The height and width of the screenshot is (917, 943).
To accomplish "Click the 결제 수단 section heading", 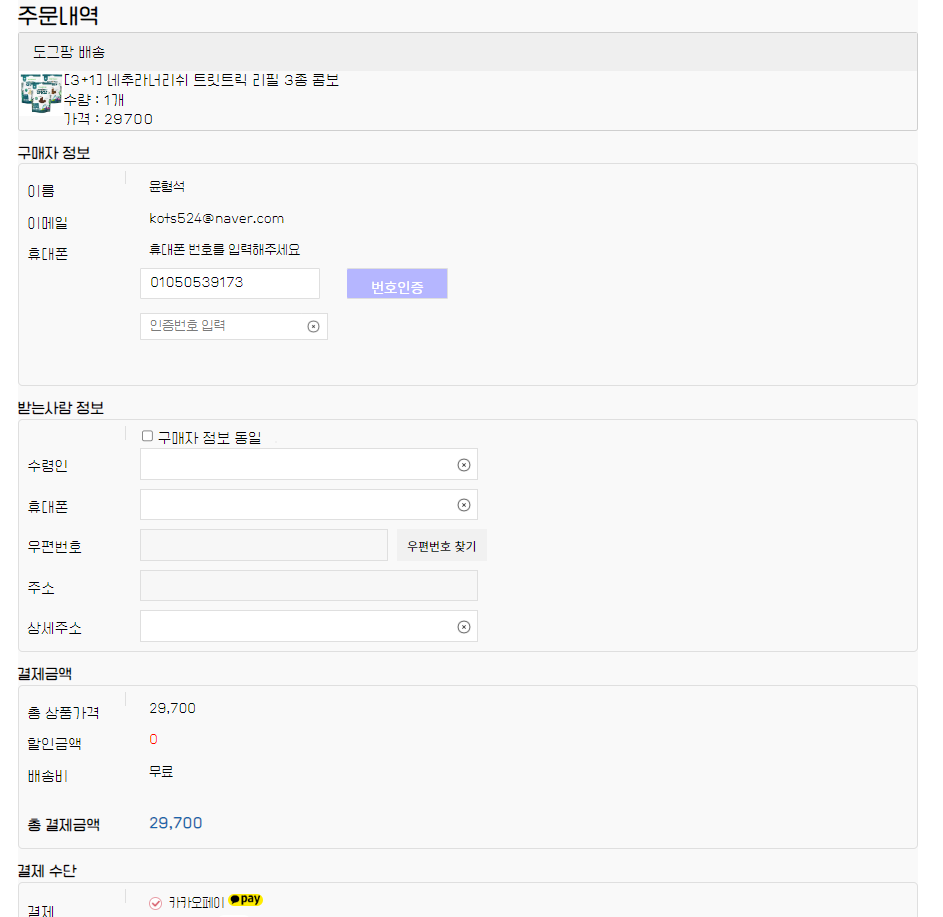I will [47, 871].
